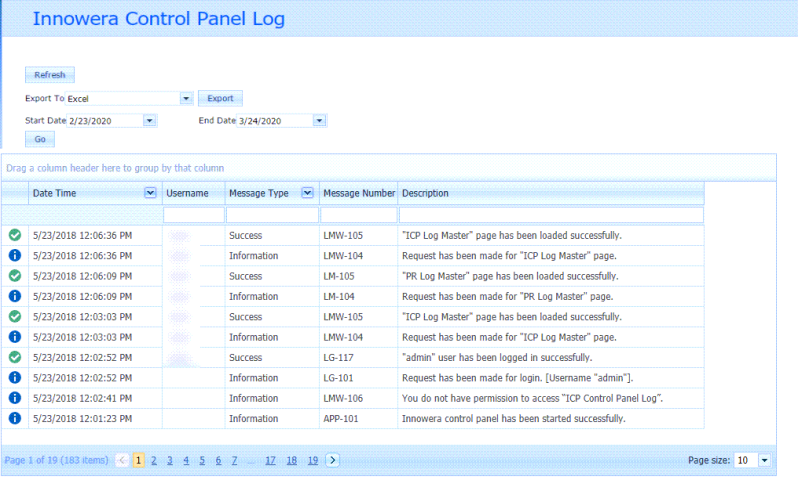The width and height of the screenshot is (798, 480).
Task: Click info icon on the LM-104 row
Action: pos(15,296)
